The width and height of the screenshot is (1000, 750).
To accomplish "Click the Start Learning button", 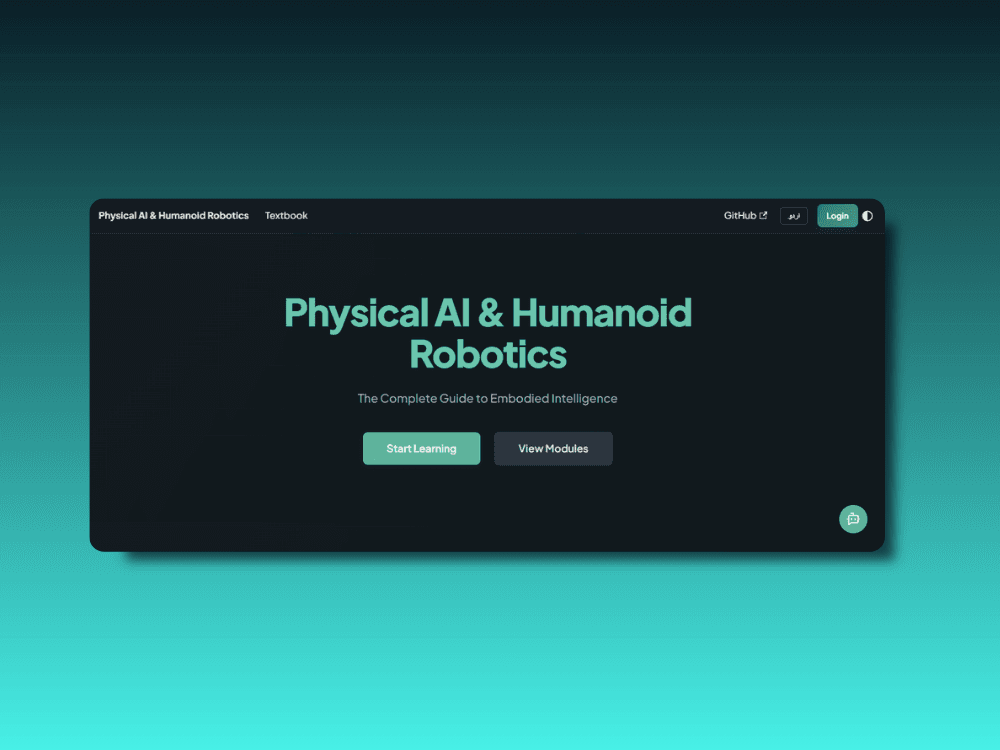I will [422, 448].
